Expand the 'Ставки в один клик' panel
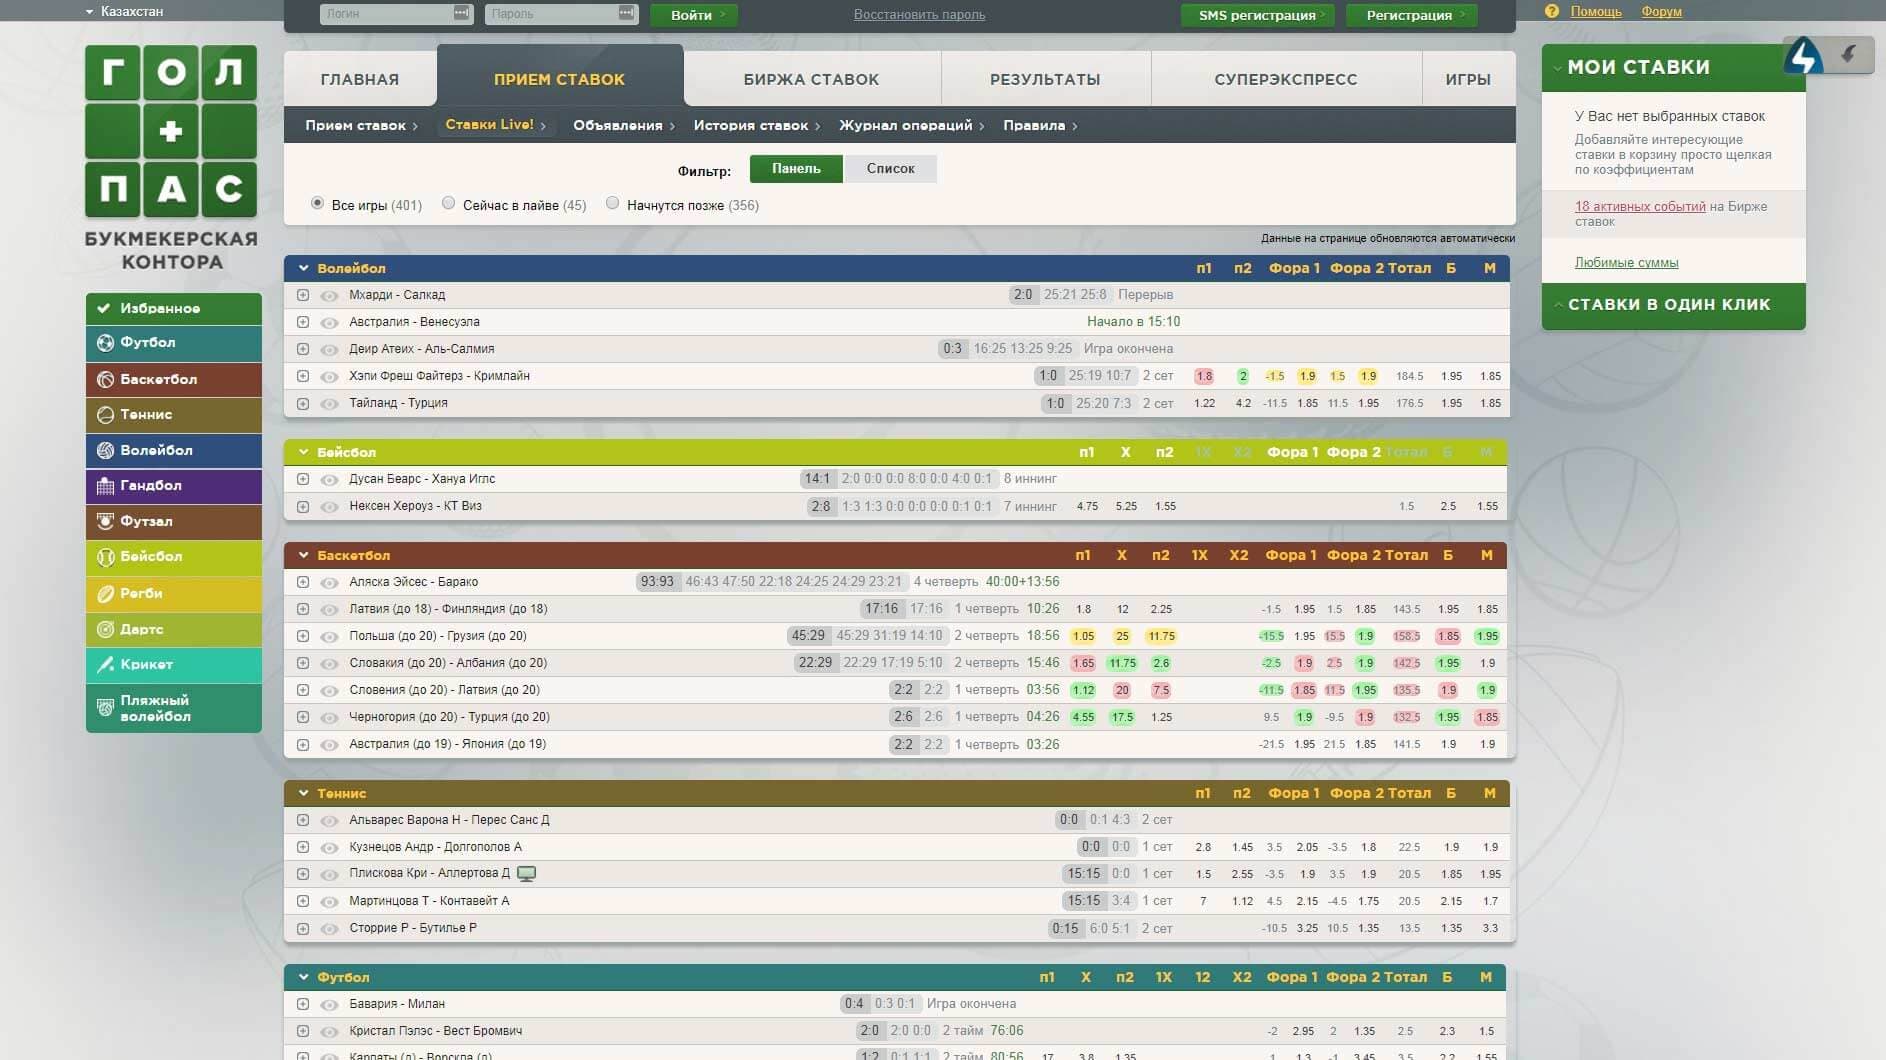Image resolution: width=1886 pixels, height=1060 pixels. [x=1557, y=304]
